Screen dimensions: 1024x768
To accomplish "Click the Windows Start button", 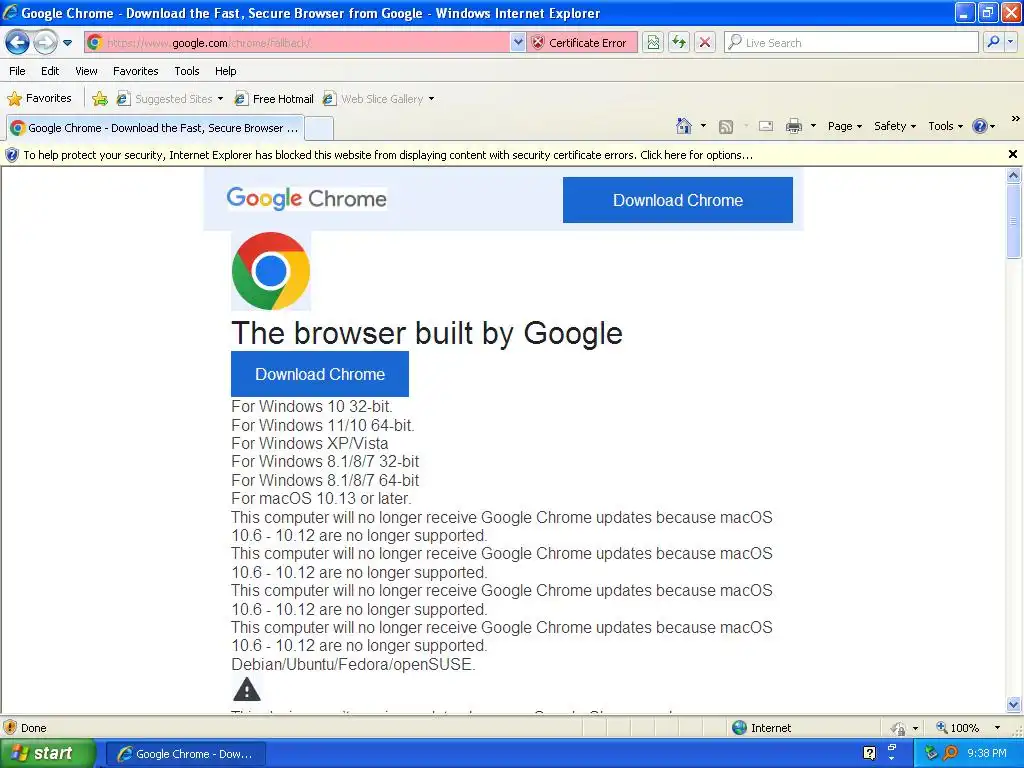I will (48, 754).
